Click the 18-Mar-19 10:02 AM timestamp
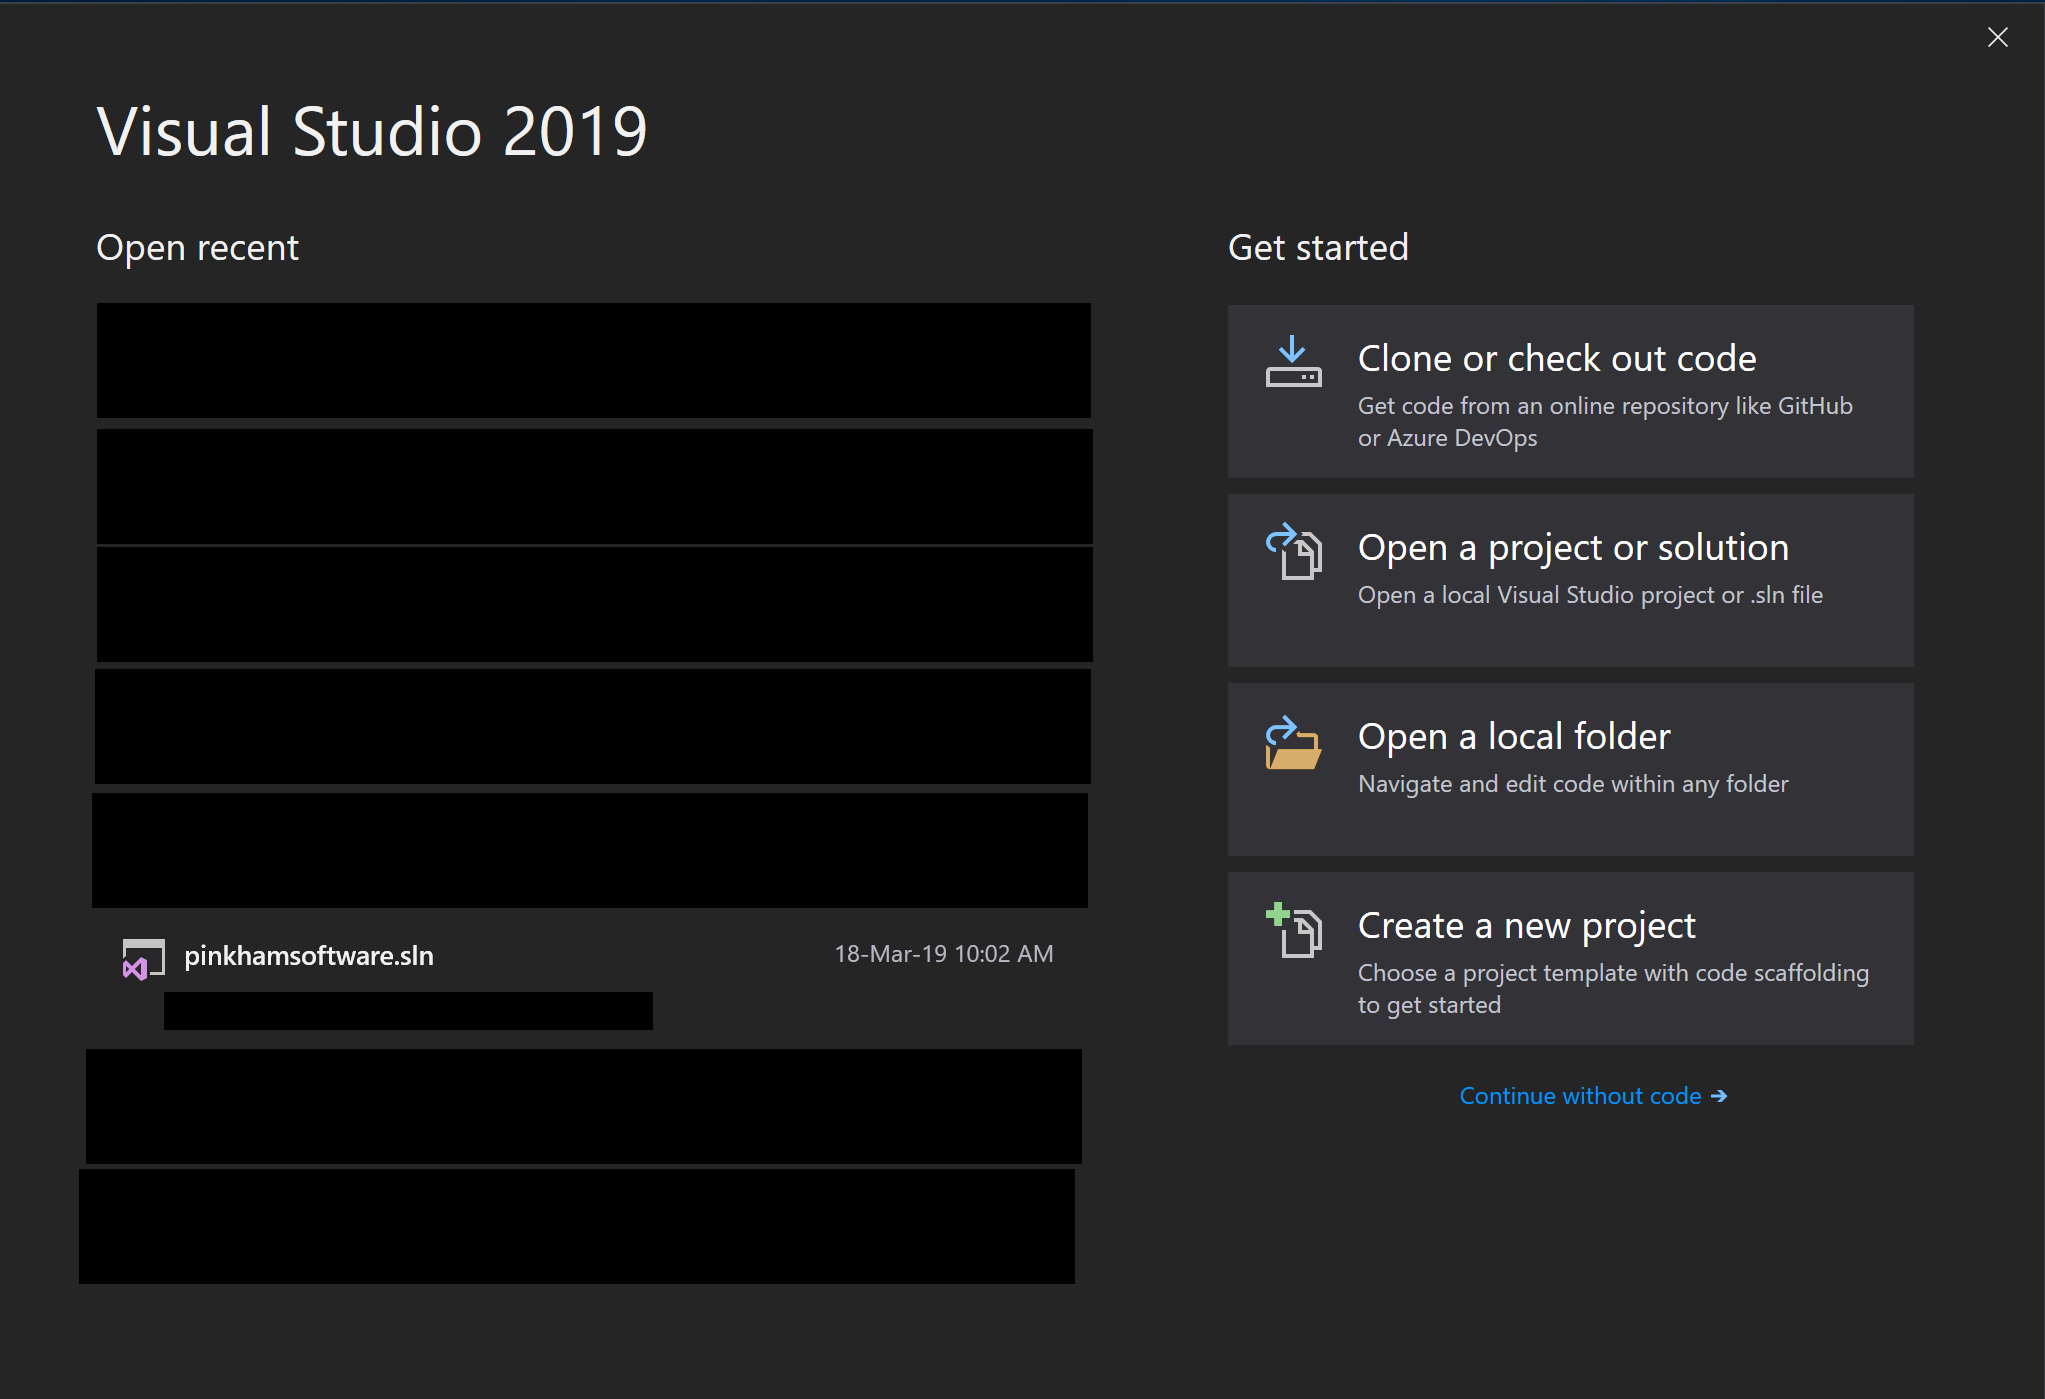The height and width of the screenshot is (1399, 2045). 944,954
